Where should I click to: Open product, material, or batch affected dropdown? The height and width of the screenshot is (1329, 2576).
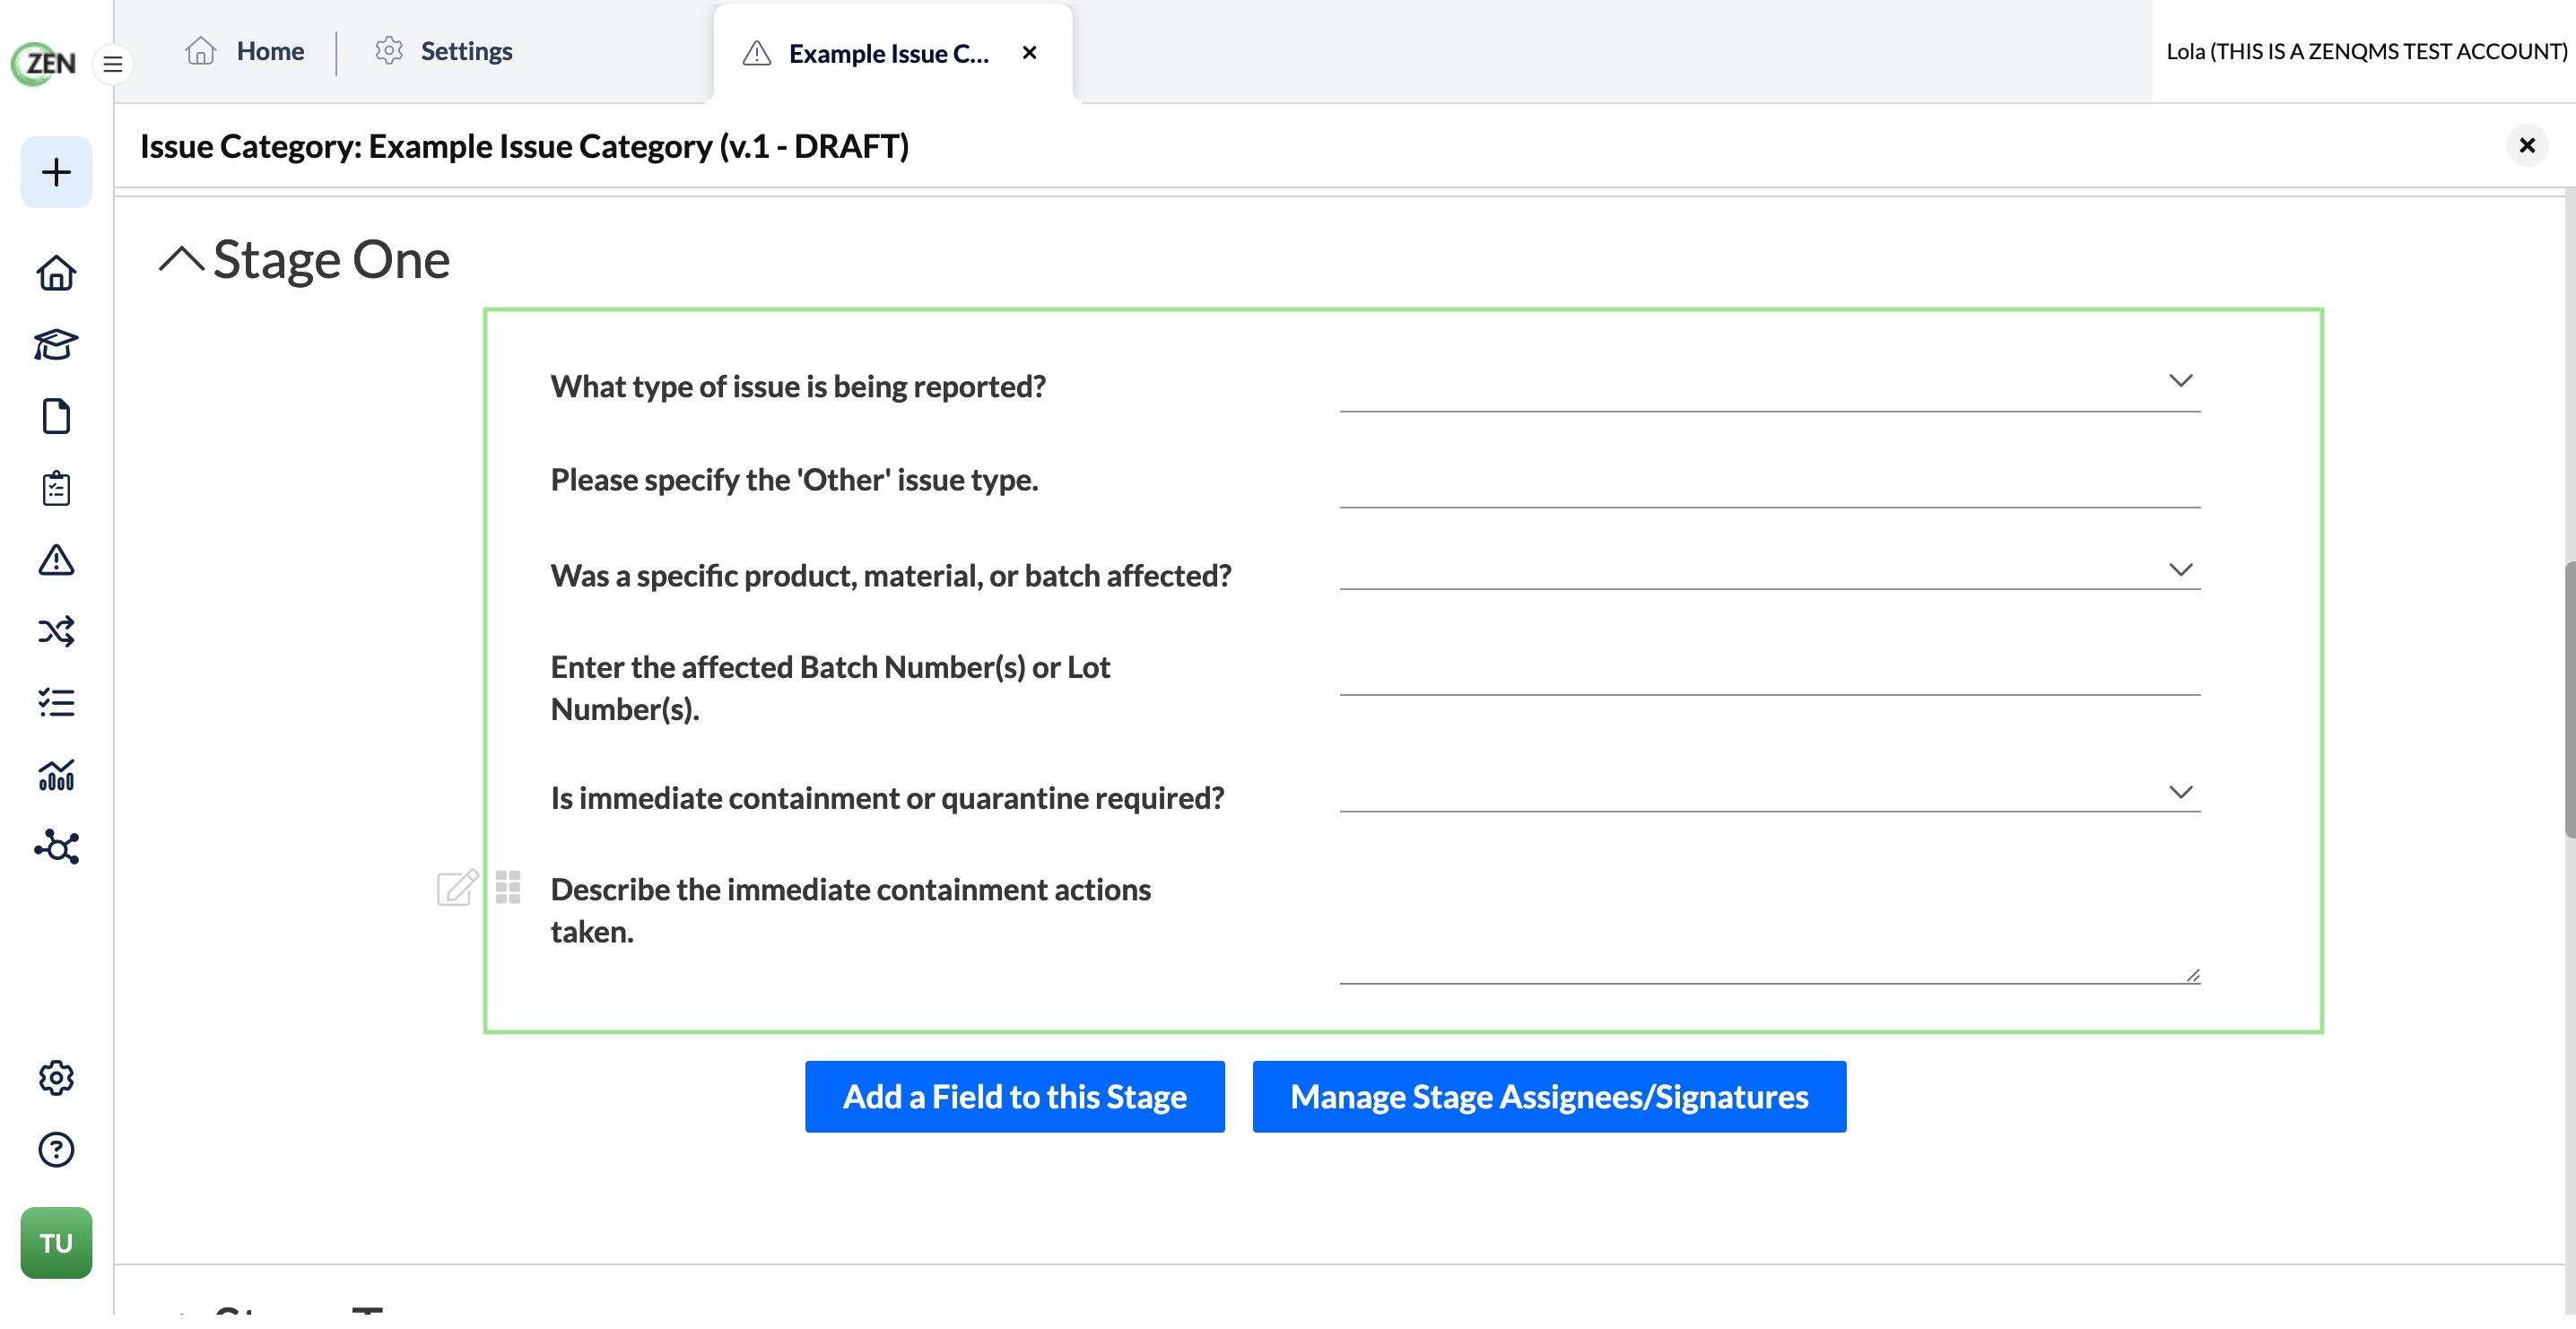[x=1770, y=572]
